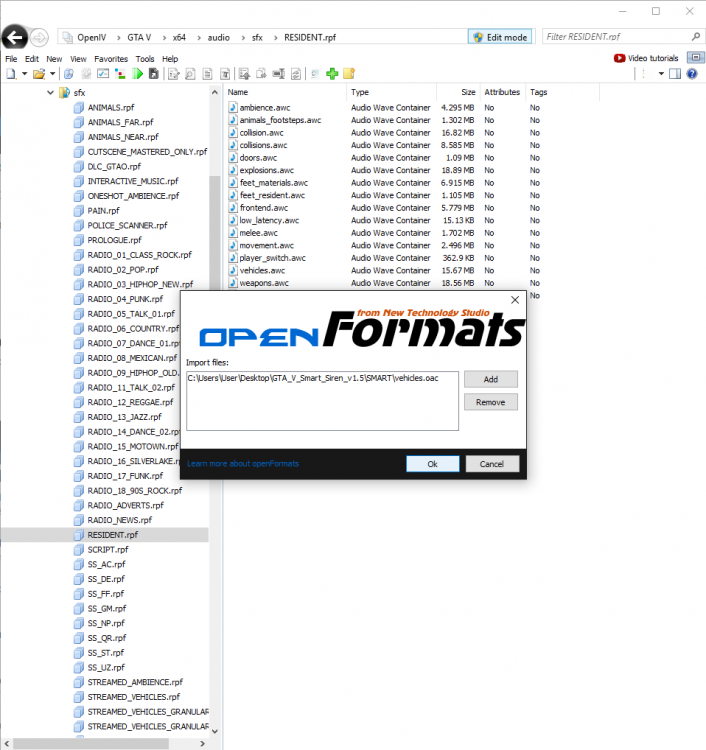
Task: Click the export copy-arrow toolbar icon
Action: (x=261, y=74)
